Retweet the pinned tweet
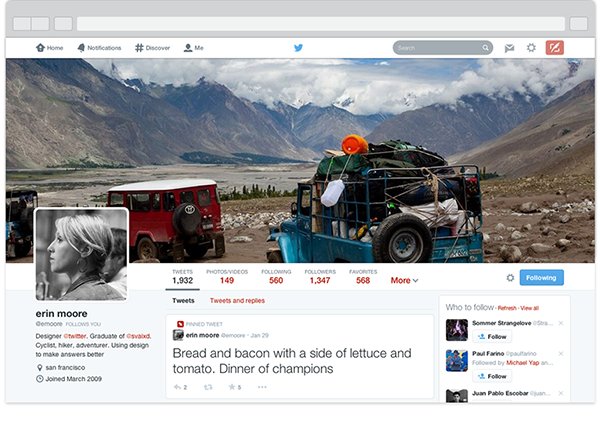600x423 pixels. (208, 387)
